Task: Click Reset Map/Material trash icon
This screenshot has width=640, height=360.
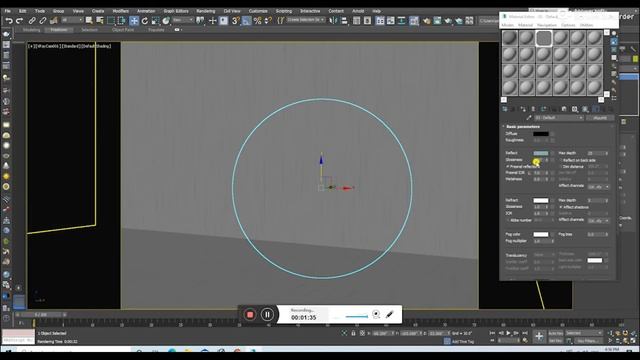Action: tap(533, 109)
